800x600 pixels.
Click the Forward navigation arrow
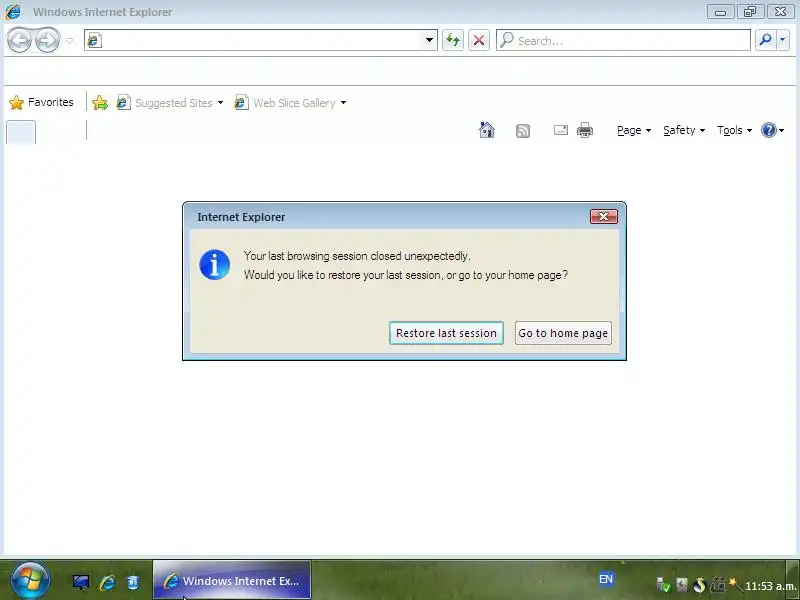tap(47, 40)
